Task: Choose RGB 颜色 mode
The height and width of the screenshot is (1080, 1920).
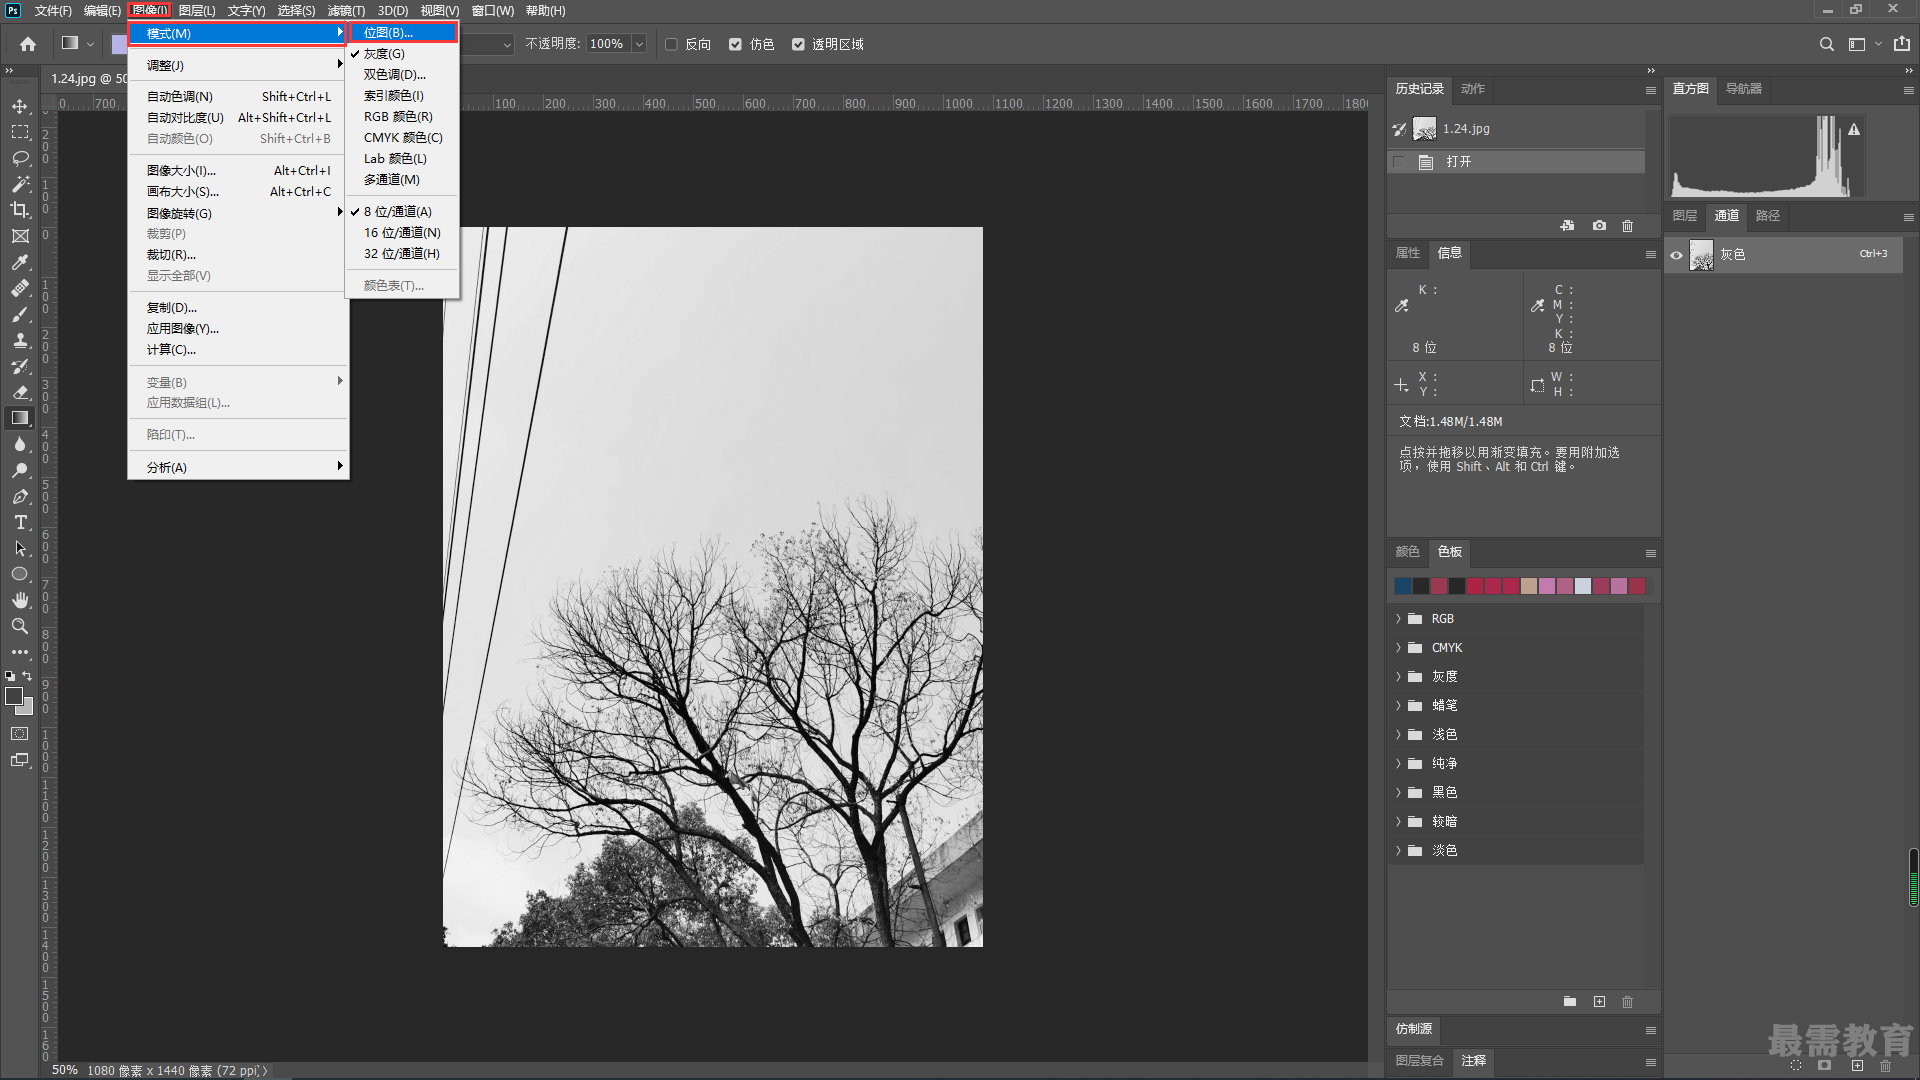Action: click(x=402, y=116)
